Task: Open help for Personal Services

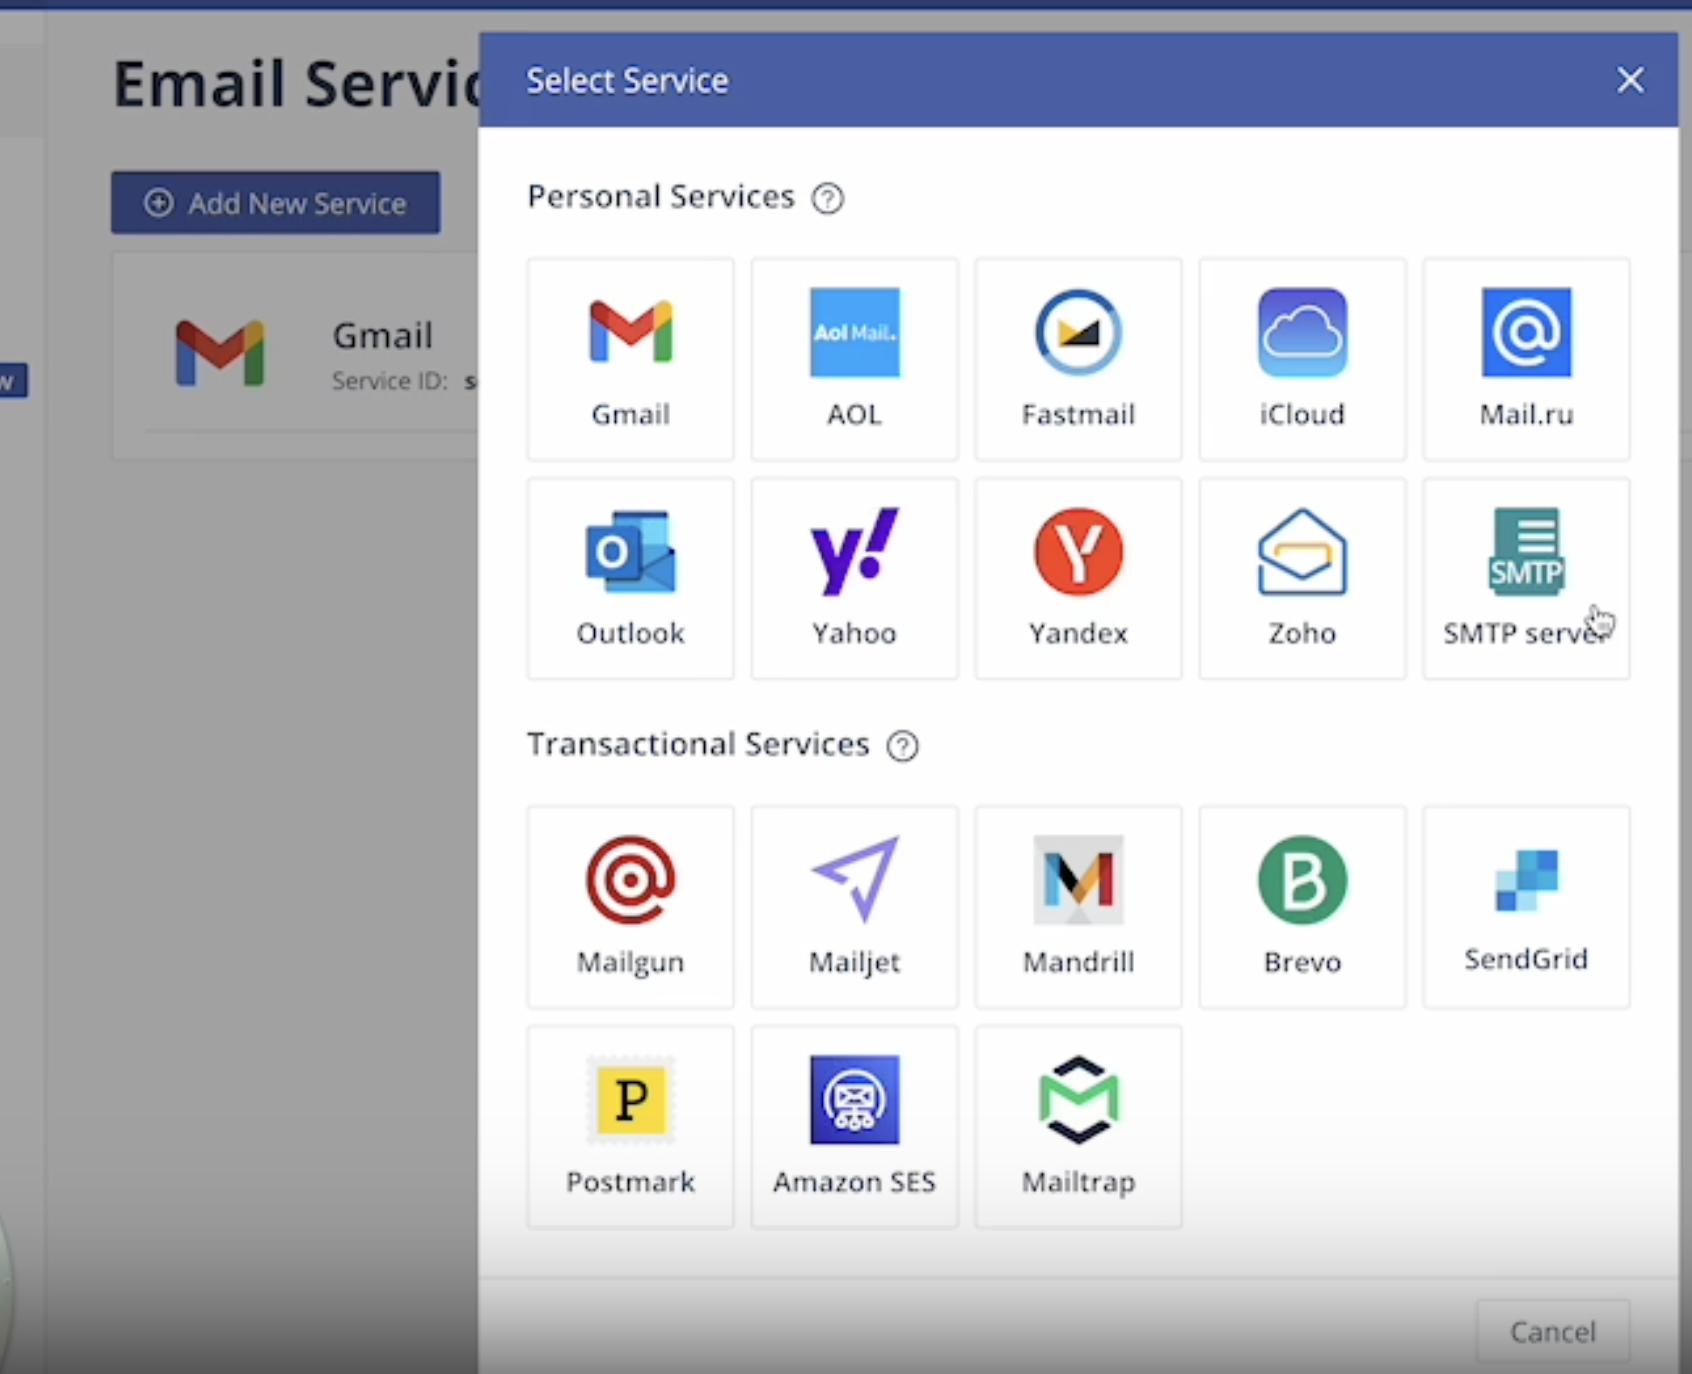Action: (x=827, y=198)
